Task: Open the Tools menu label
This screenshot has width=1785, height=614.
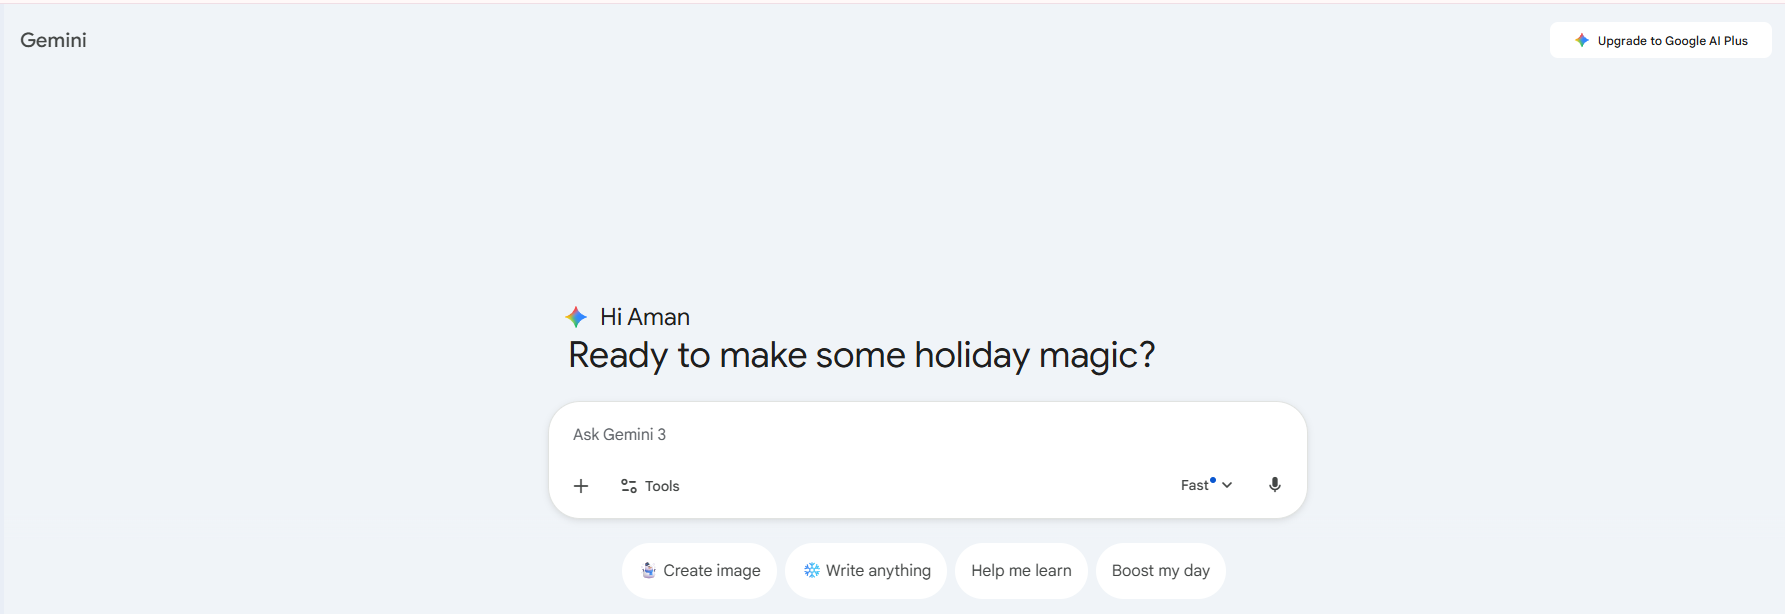Action: click(x=662, y=486)
